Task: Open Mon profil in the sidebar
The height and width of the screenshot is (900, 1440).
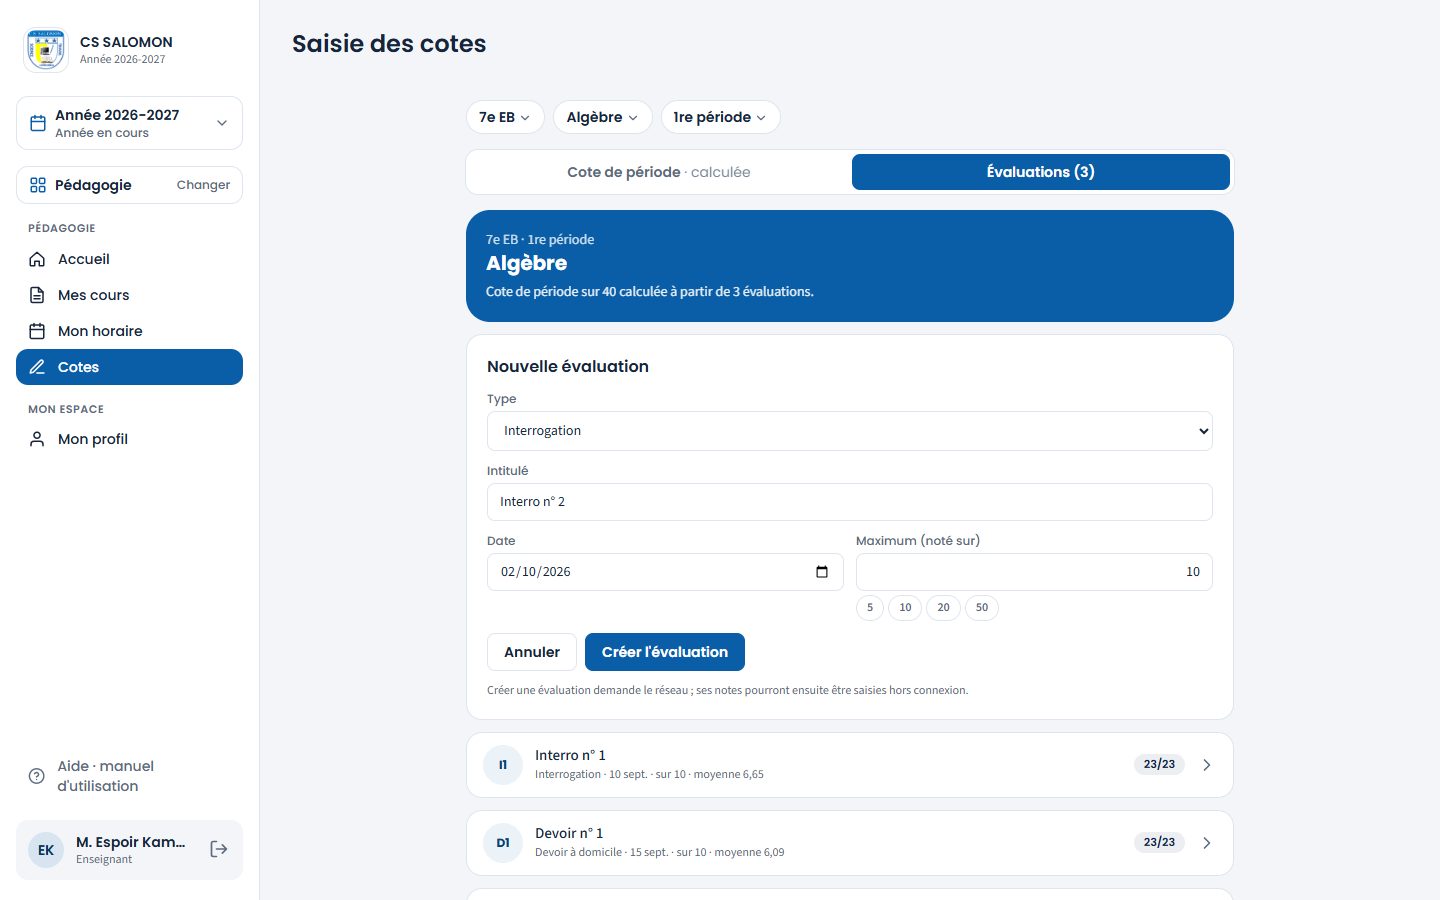Action: pyautogui.click(x=129, y=439)
